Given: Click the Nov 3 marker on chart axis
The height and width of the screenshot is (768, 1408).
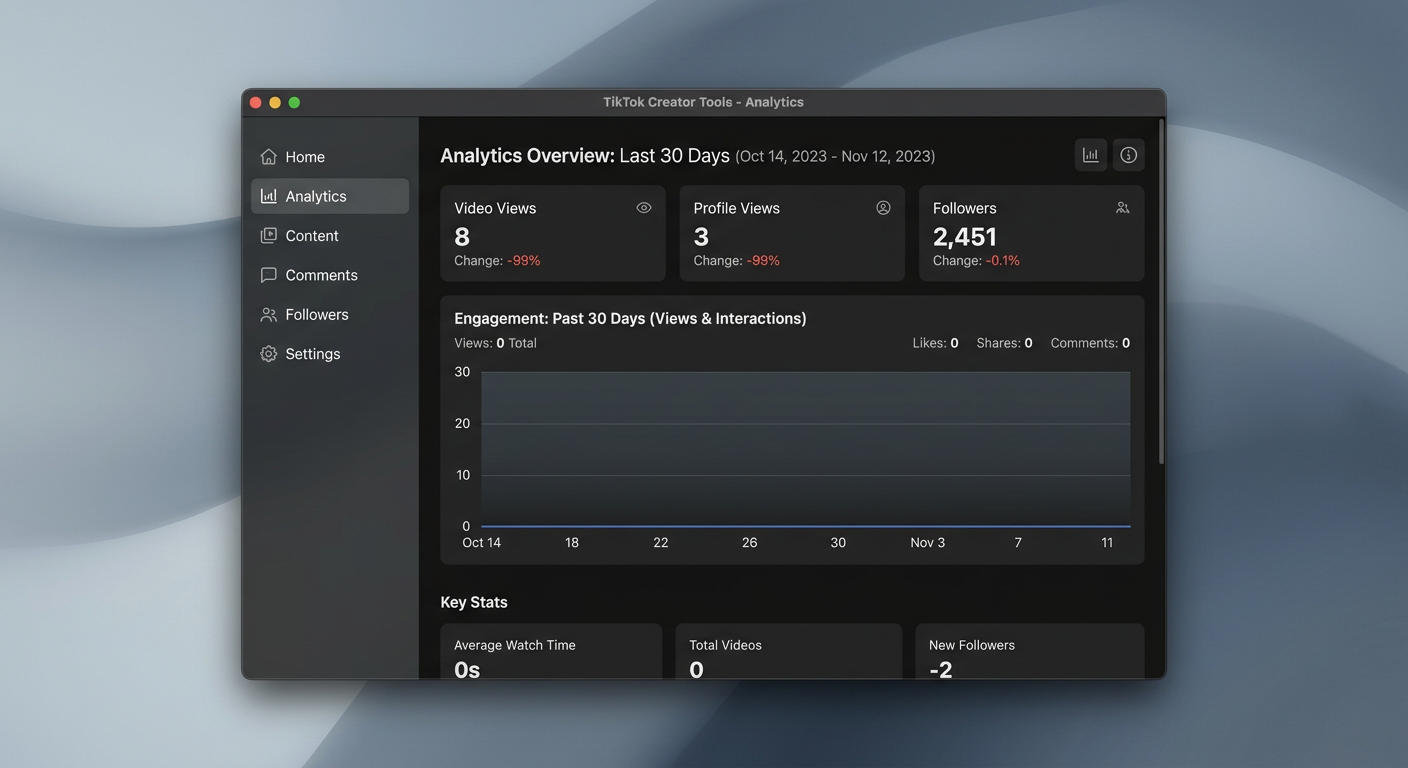Looking at the screenshot, I should point(927,543).
